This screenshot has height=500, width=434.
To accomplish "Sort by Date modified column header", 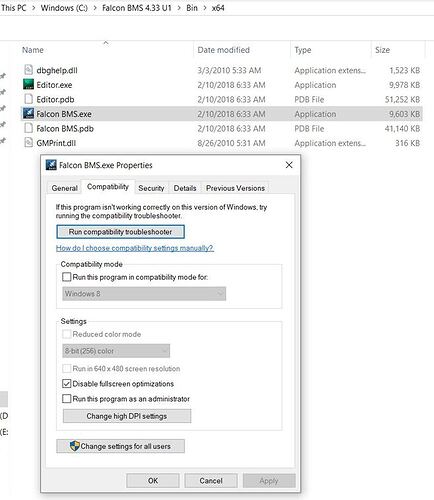I will pyautogui.click(x=223, y=50).
